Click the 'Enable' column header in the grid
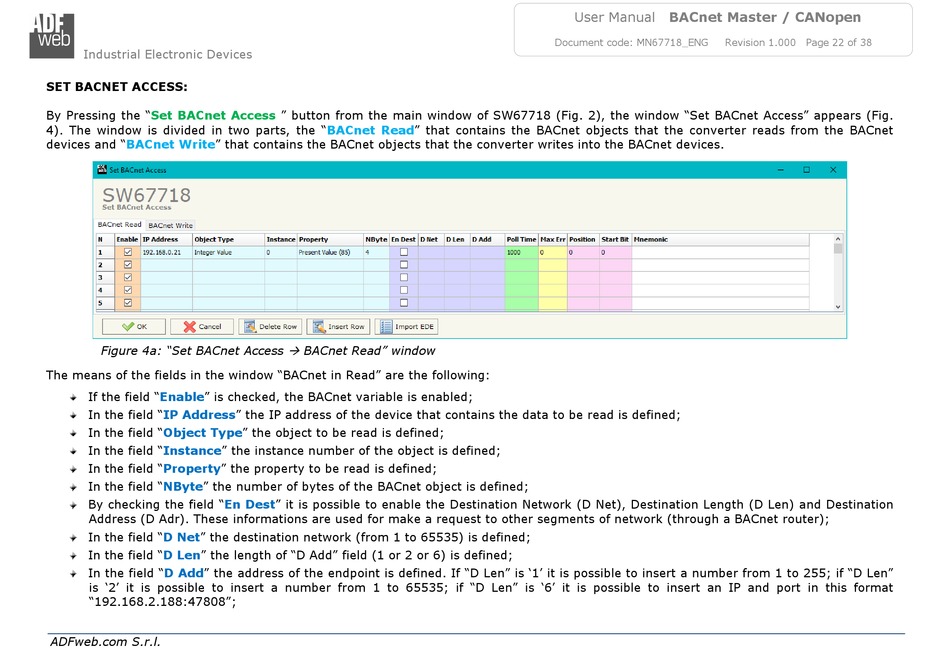The height and width of the screenshot is (659, 950). pos(128,239)
